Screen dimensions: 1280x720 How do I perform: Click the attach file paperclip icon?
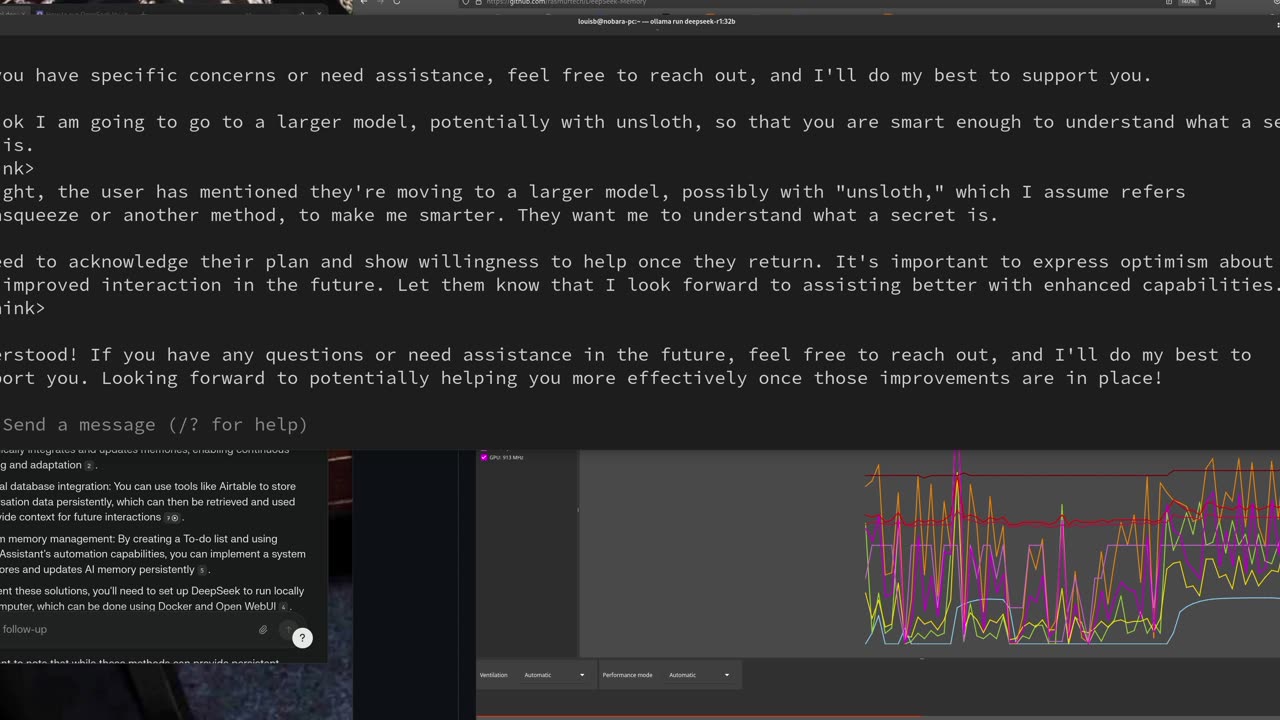click(263, 630)
